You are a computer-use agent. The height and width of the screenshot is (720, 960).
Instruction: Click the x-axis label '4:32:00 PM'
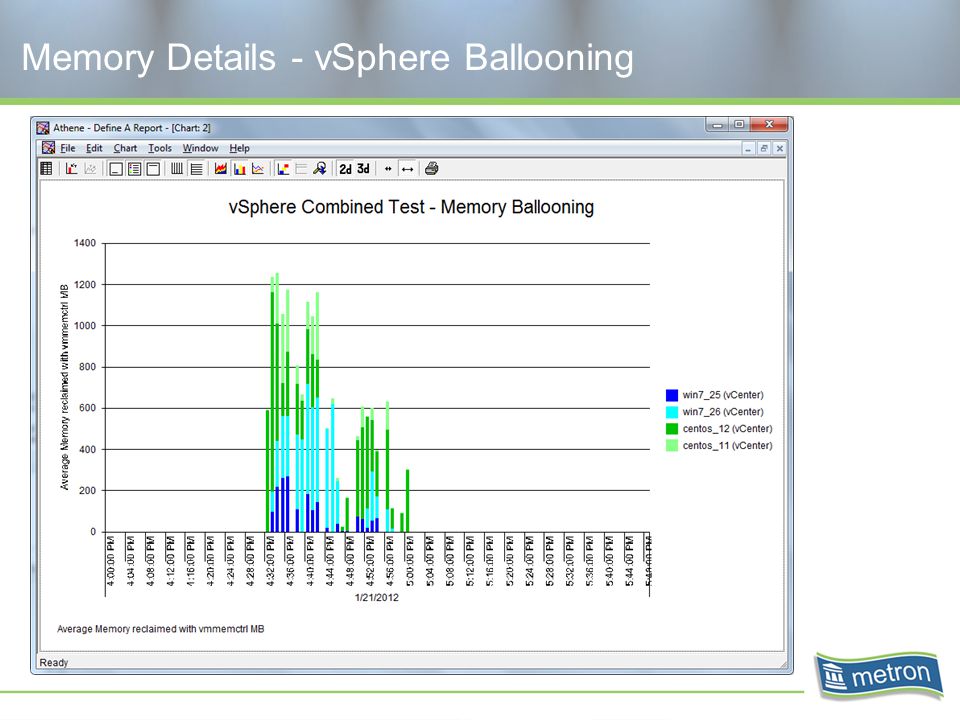pos(271,561)
